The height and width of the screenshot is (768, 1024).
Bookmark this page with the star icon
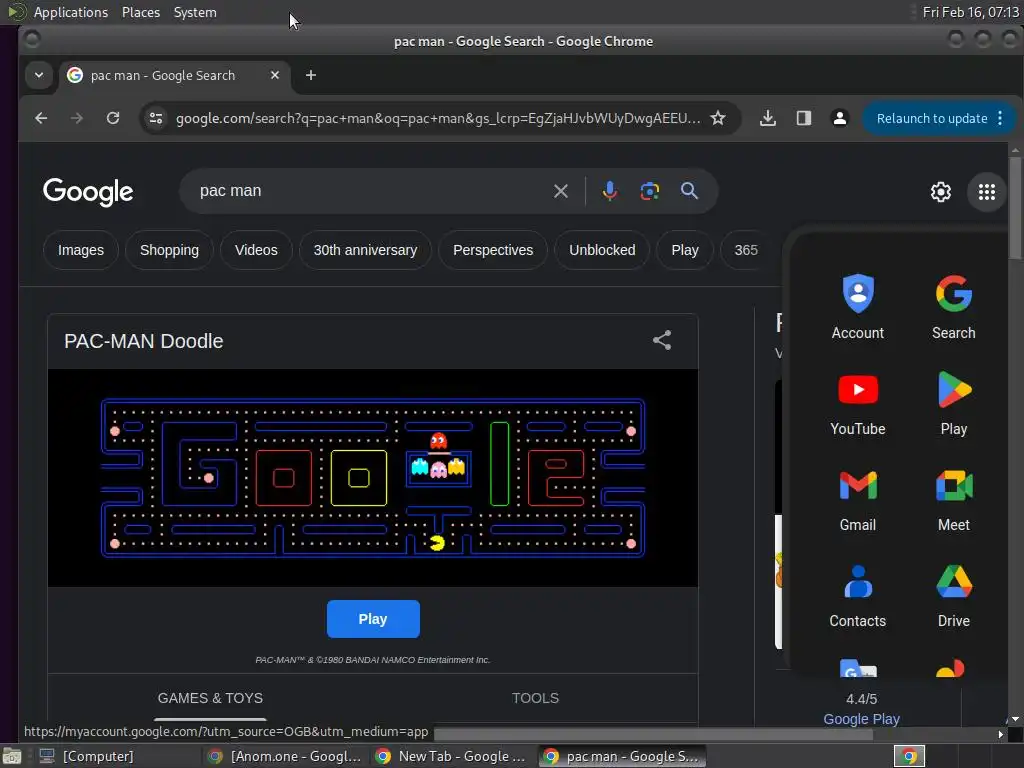[718, 118]
